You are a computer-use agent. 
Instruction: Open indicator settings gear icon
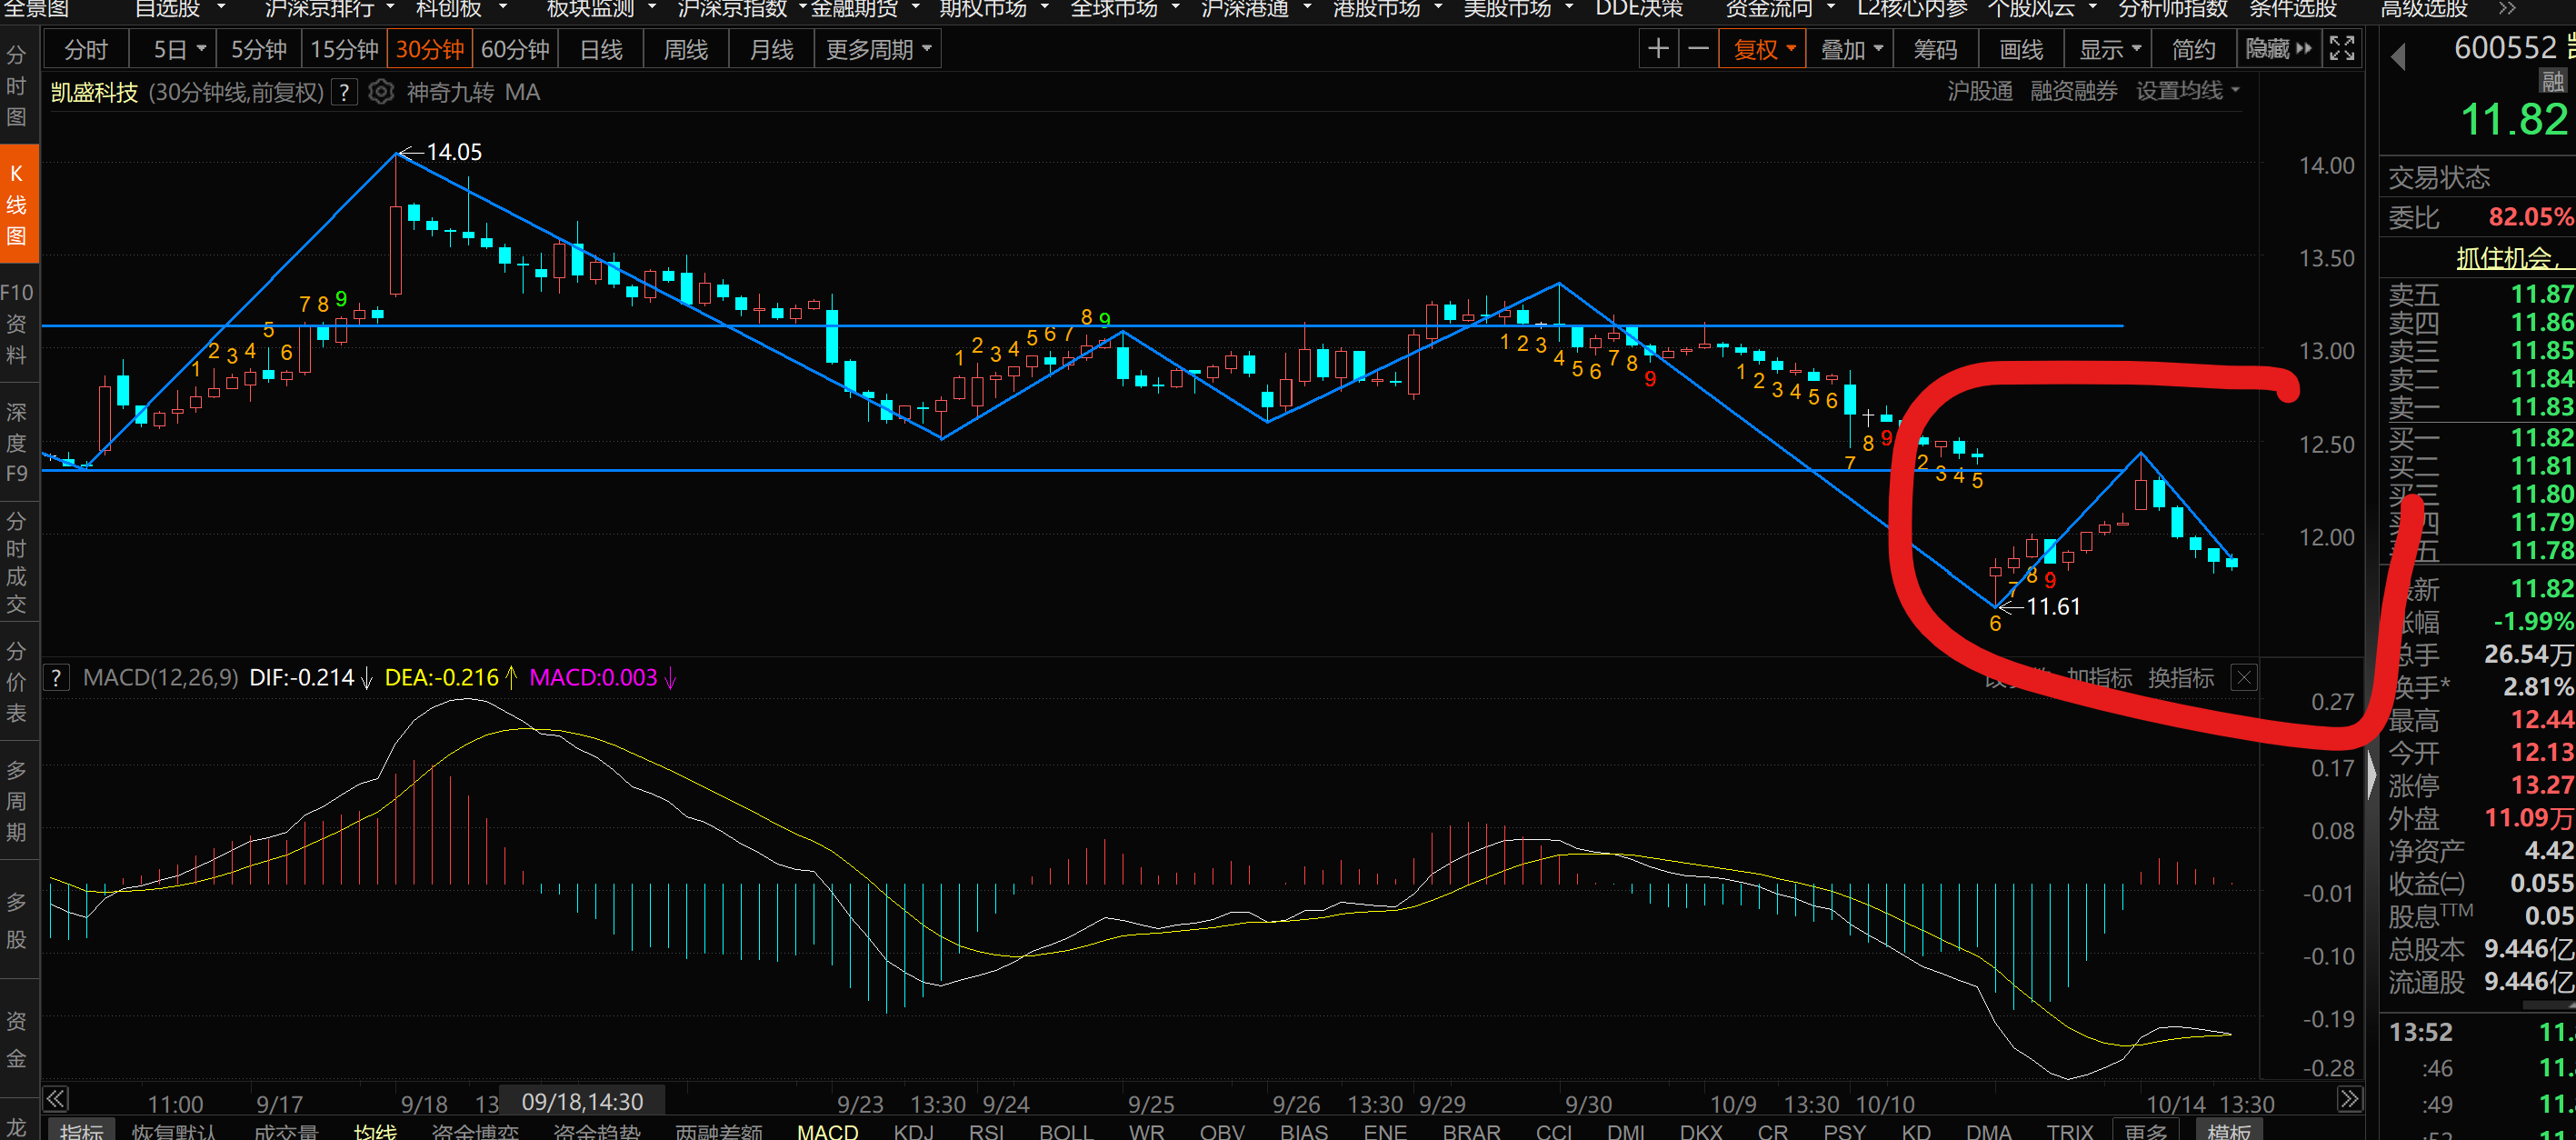point(380,92)
